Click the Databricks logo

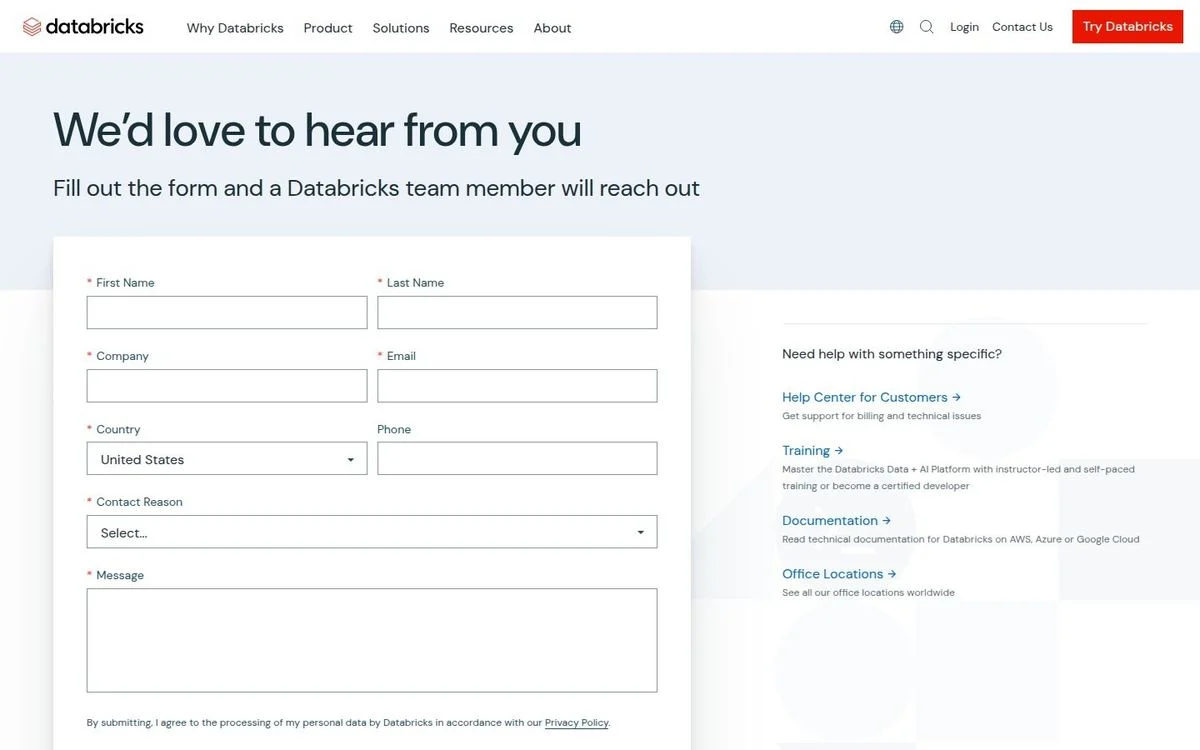83,27
